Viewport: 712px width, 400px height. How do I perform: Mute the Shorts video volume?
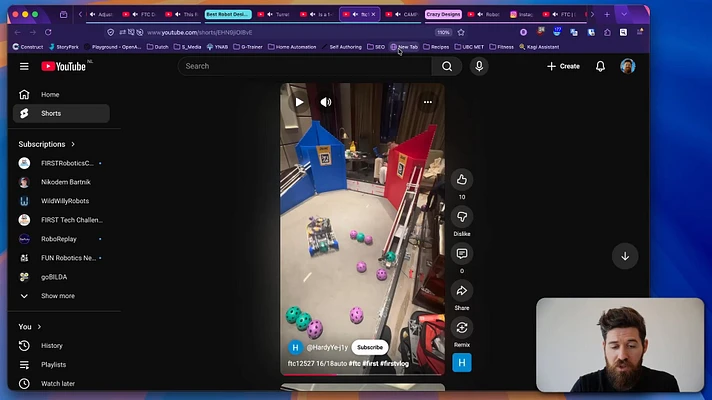point(326,102)
